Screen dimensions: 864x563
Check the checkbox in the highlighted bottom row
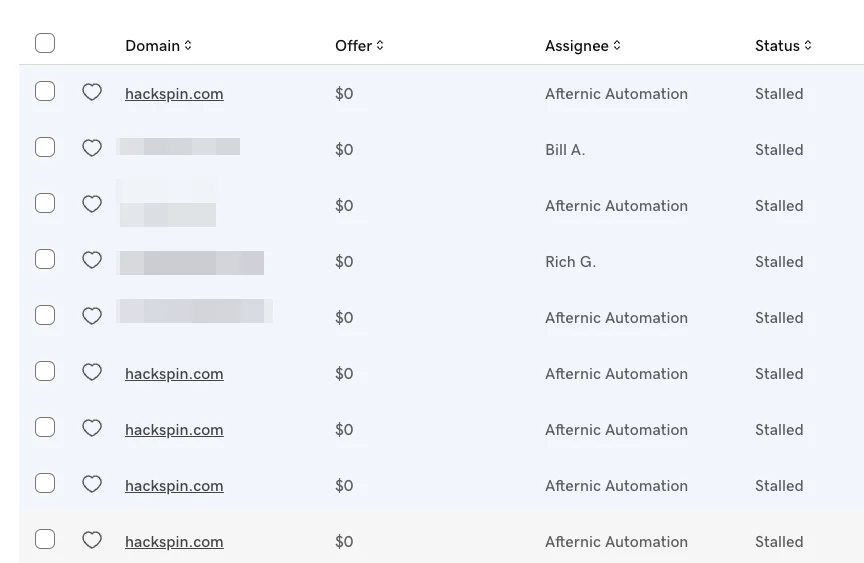tap(45, 539)
